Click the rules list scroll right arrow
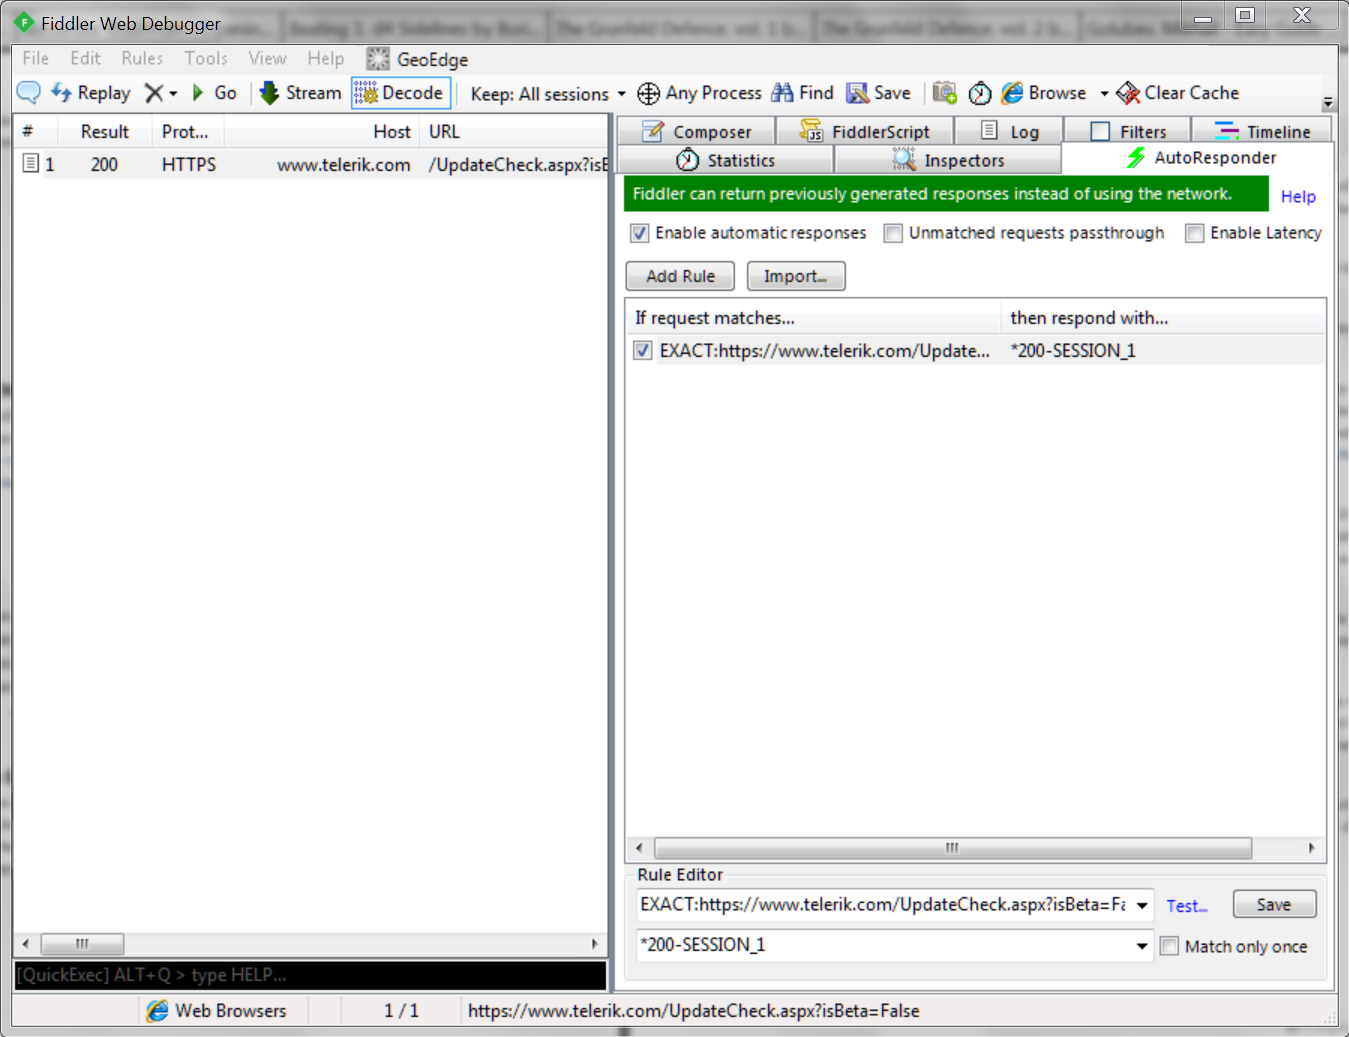 [1311, 848]
